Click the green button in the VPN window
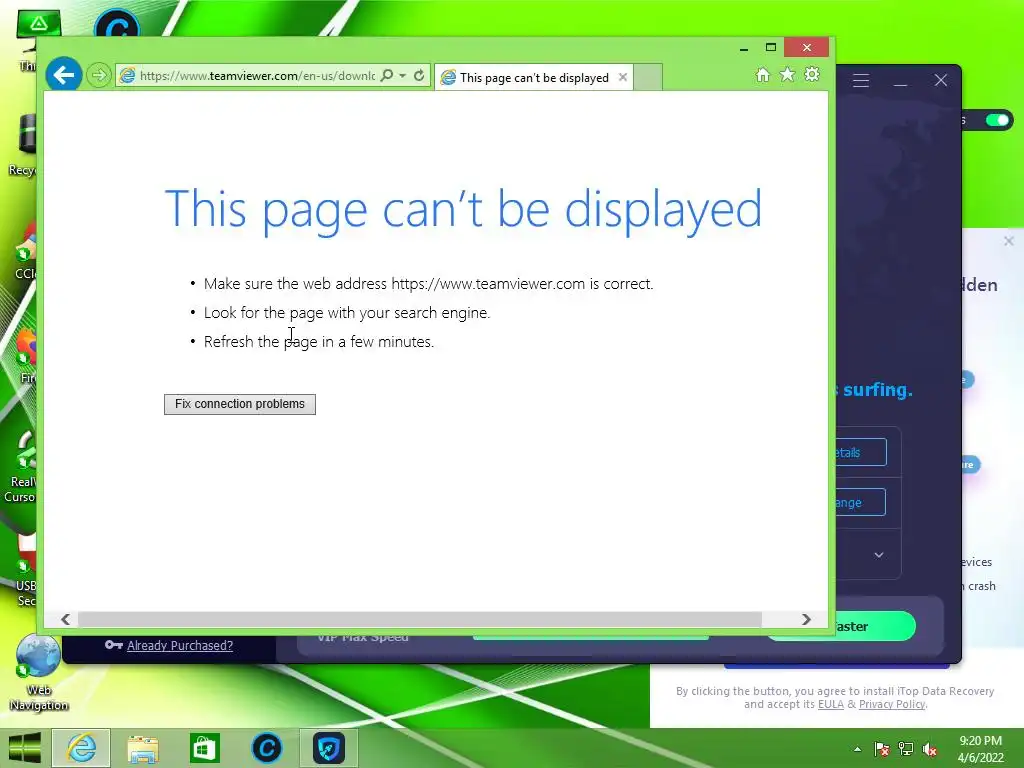The height and width of the screenshot is (768, 1024). pyautogui.click(x=874, y=626)
